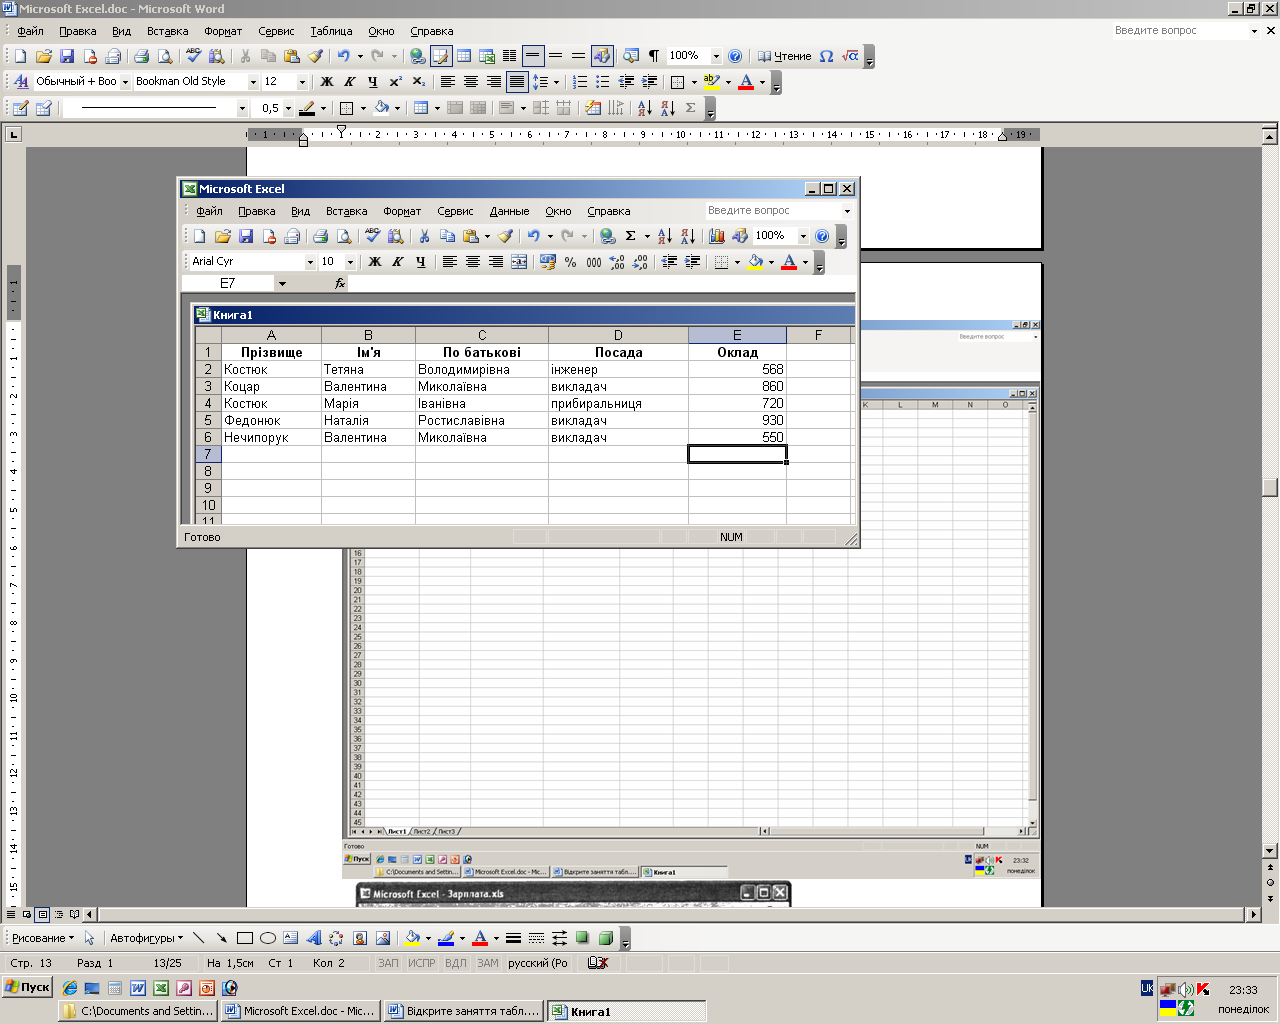1280x1024 pixels.
Task: Insert WordArt from the Drawing toolbar
Action: [x=313, y=938]
